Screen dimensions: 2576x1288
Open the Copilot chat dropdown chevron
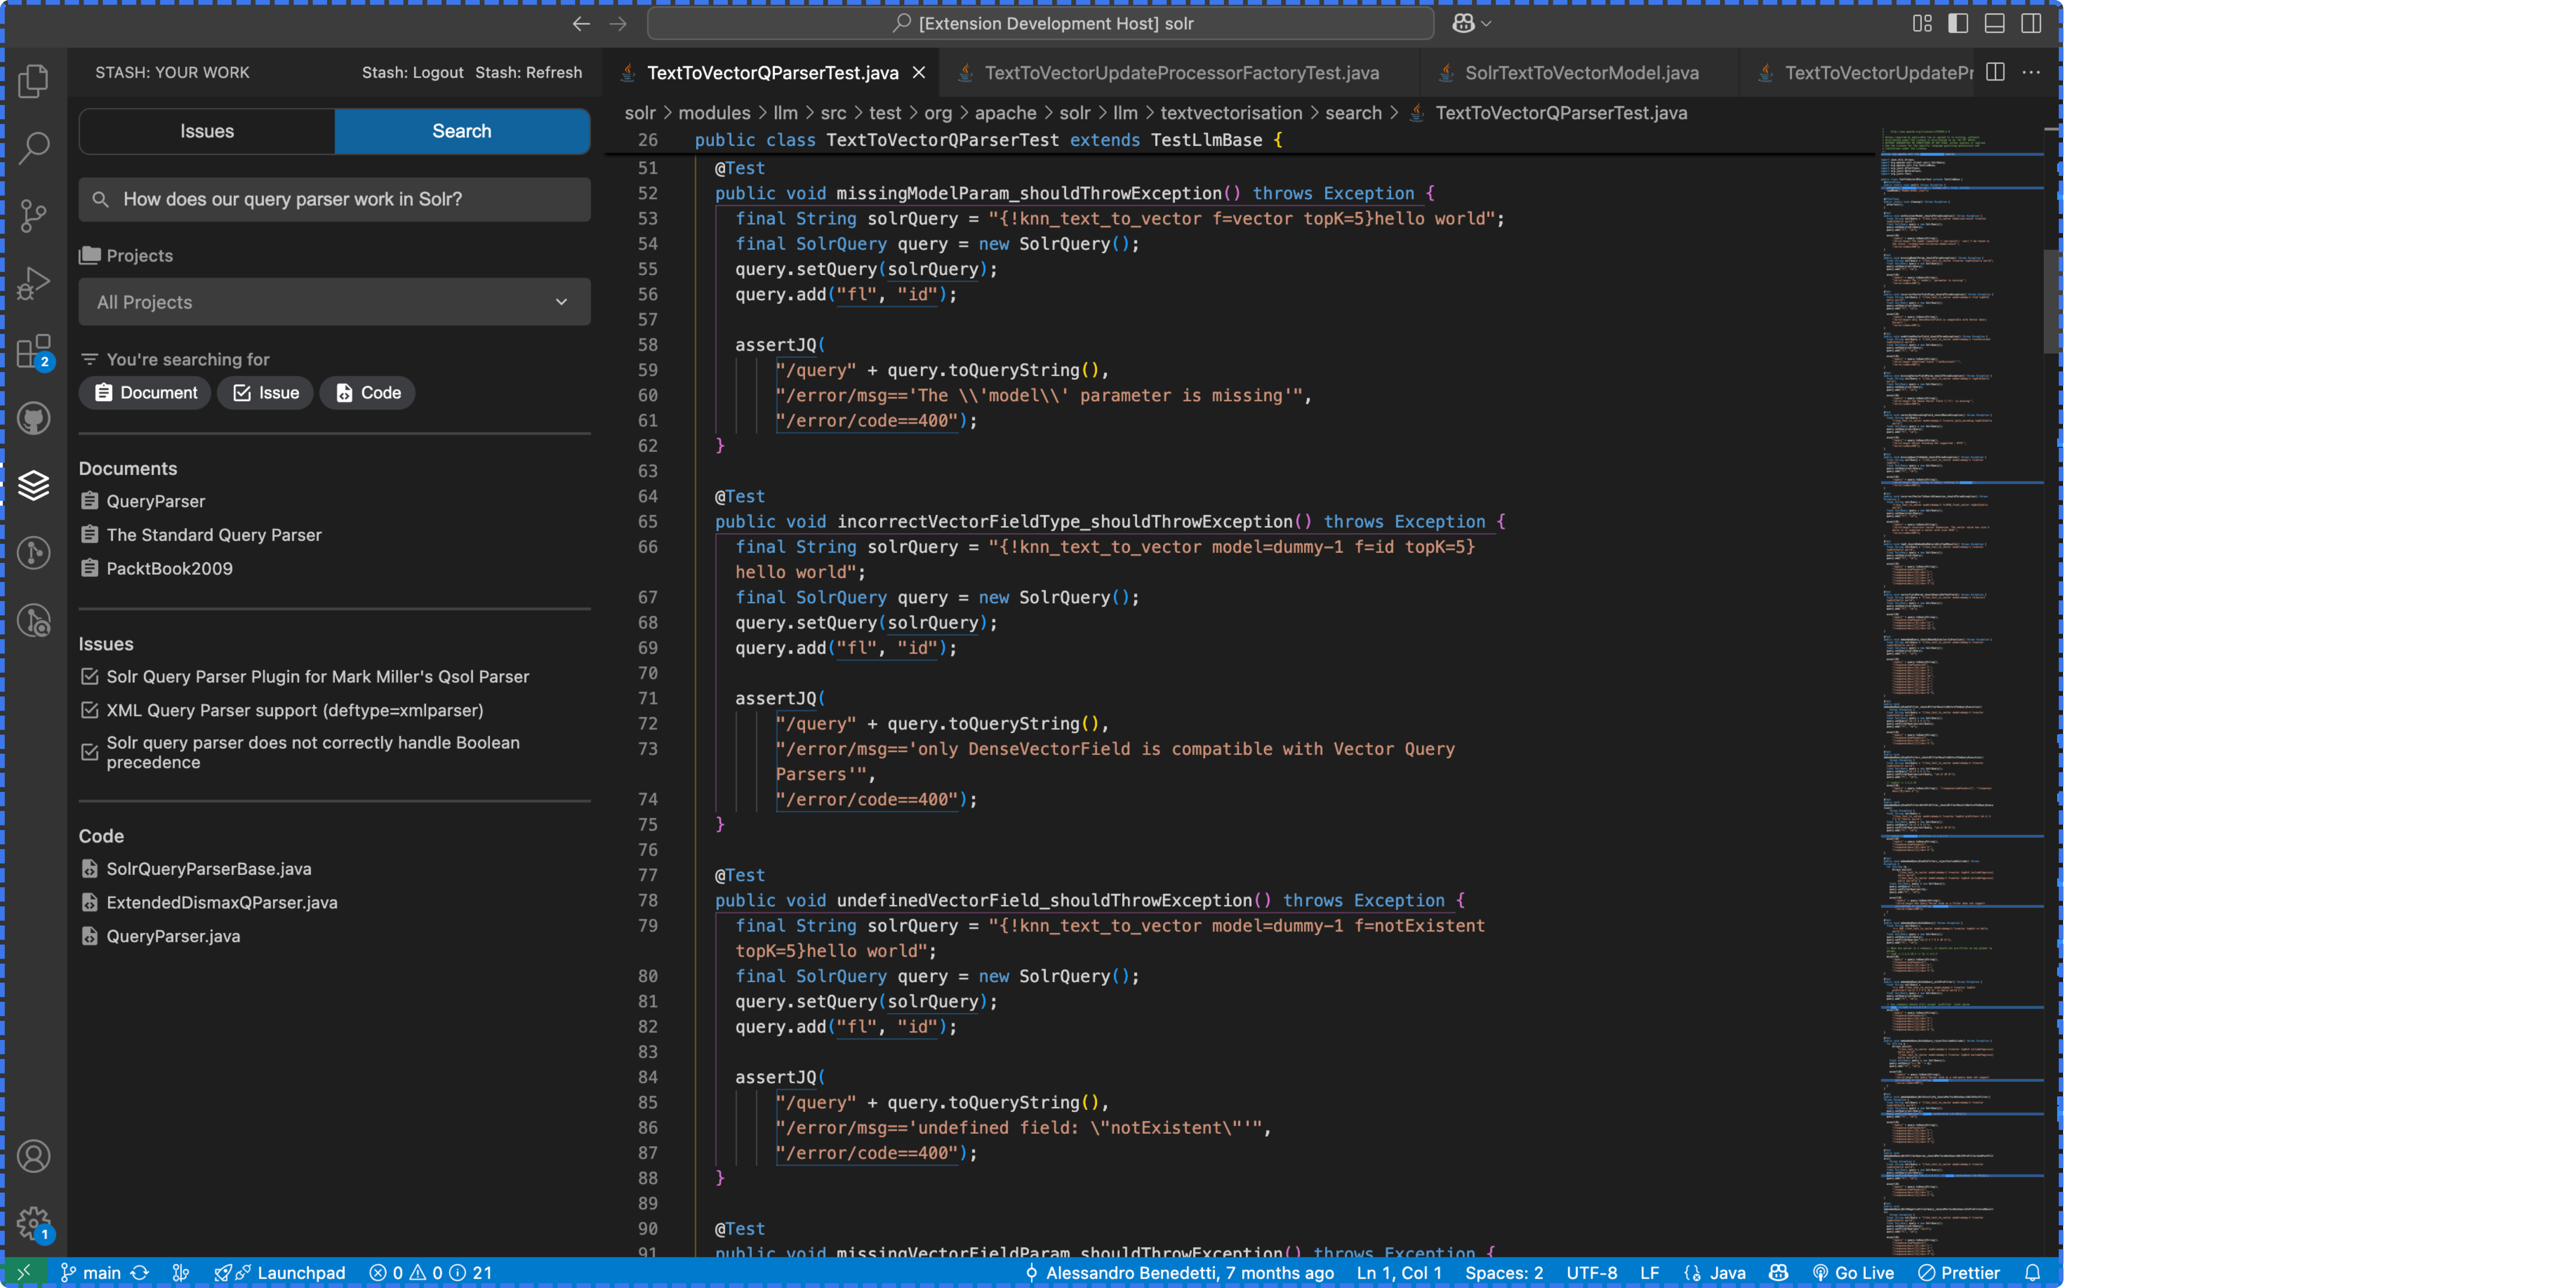(x=1486, y=23)
